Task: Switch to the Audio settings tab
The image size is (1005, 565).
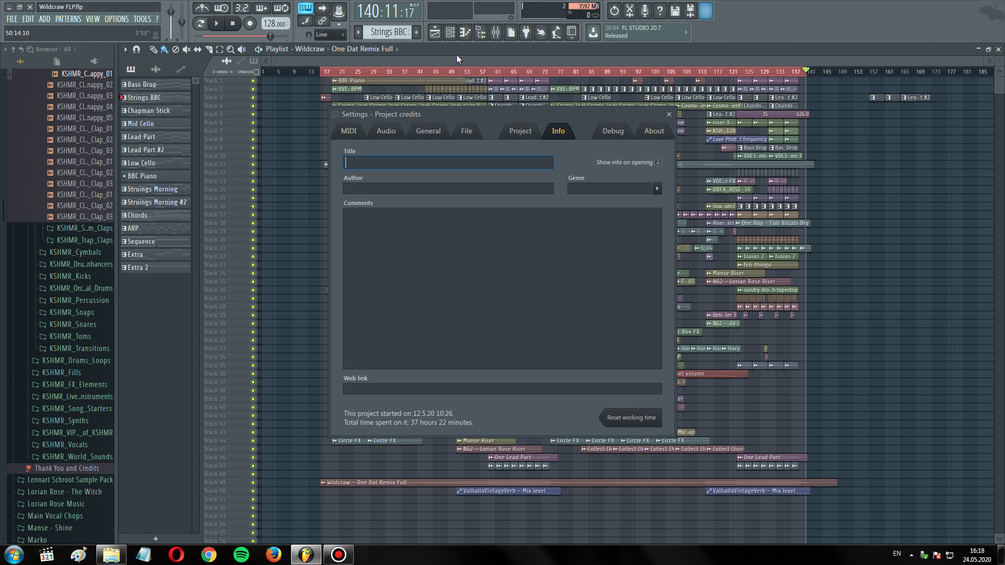Action: (x=386, y=131)
